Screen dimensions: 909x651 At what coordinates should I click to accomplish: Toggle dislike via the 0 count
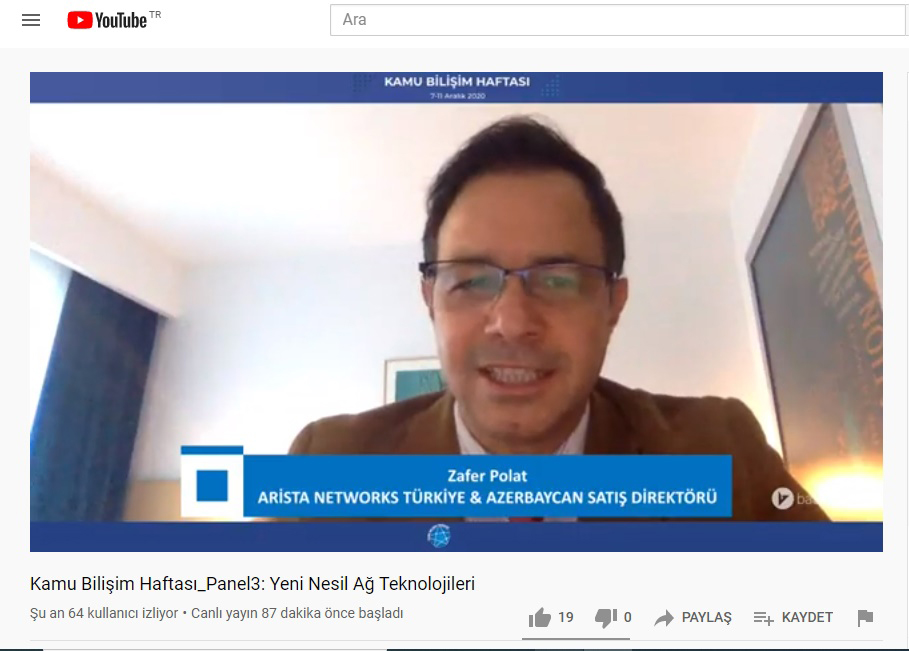pyautogui.click(x=627, y=618)
